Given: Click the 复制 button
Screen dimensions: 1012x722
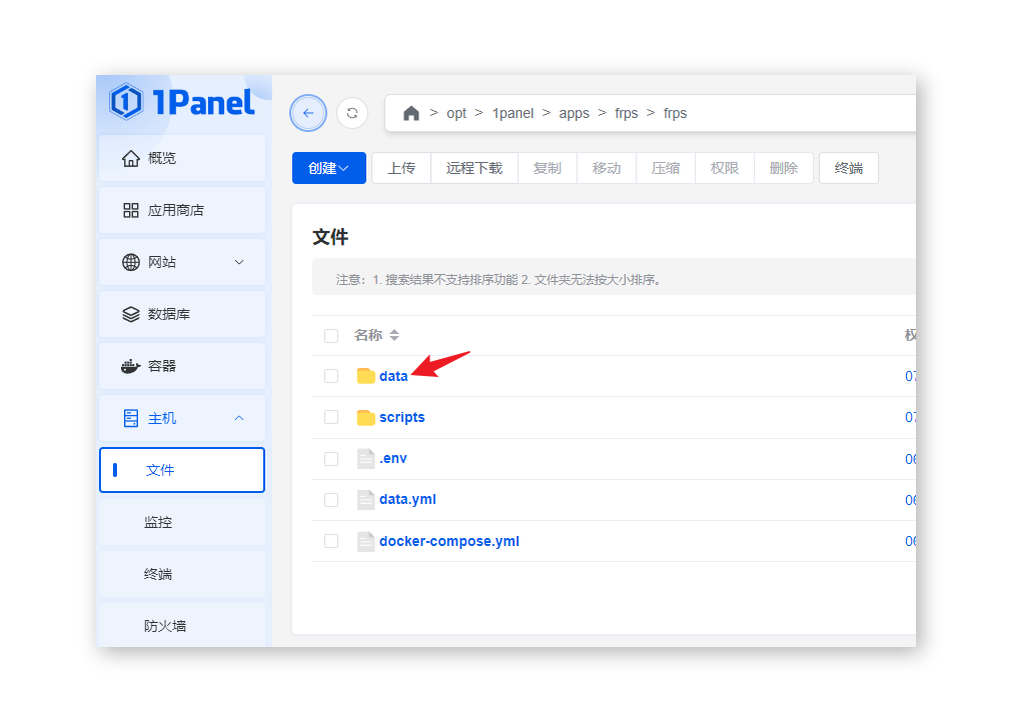Looking at the screenshot, I should (547, 168).
